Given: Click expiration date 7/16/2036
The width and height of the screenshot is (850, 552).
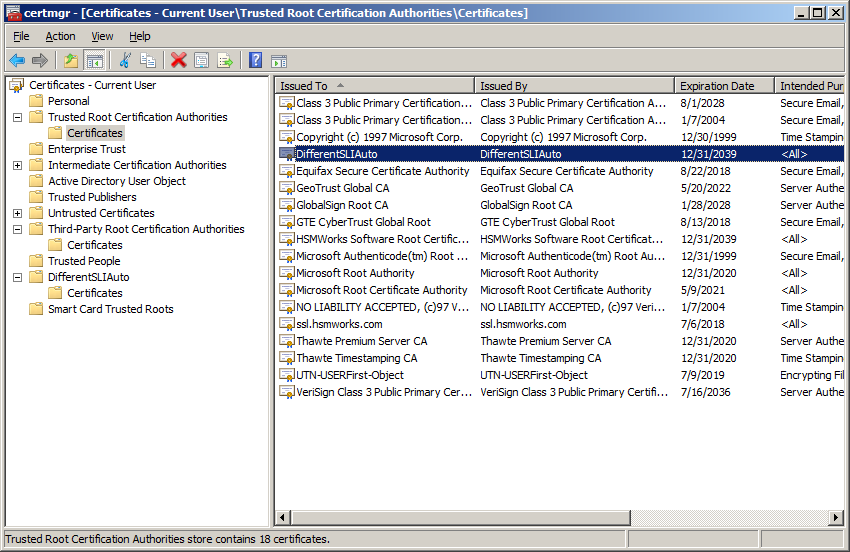Looking at the screenshot, I should (705, 392).
